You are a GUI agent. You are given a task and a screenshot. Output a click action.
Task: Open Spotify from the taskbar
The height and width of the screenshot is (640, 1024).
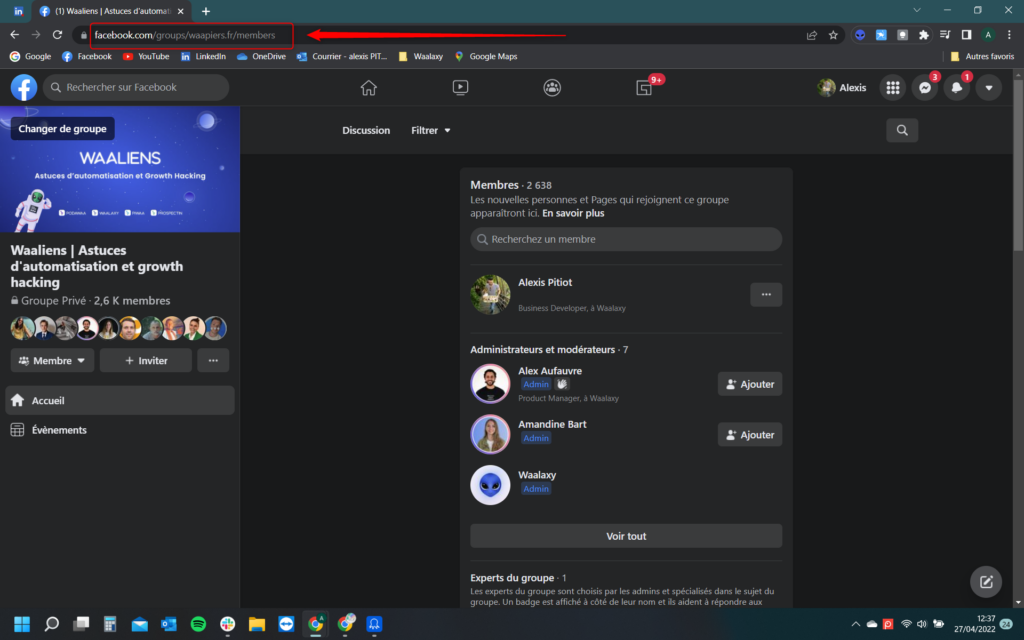click(x=198, y=625)
